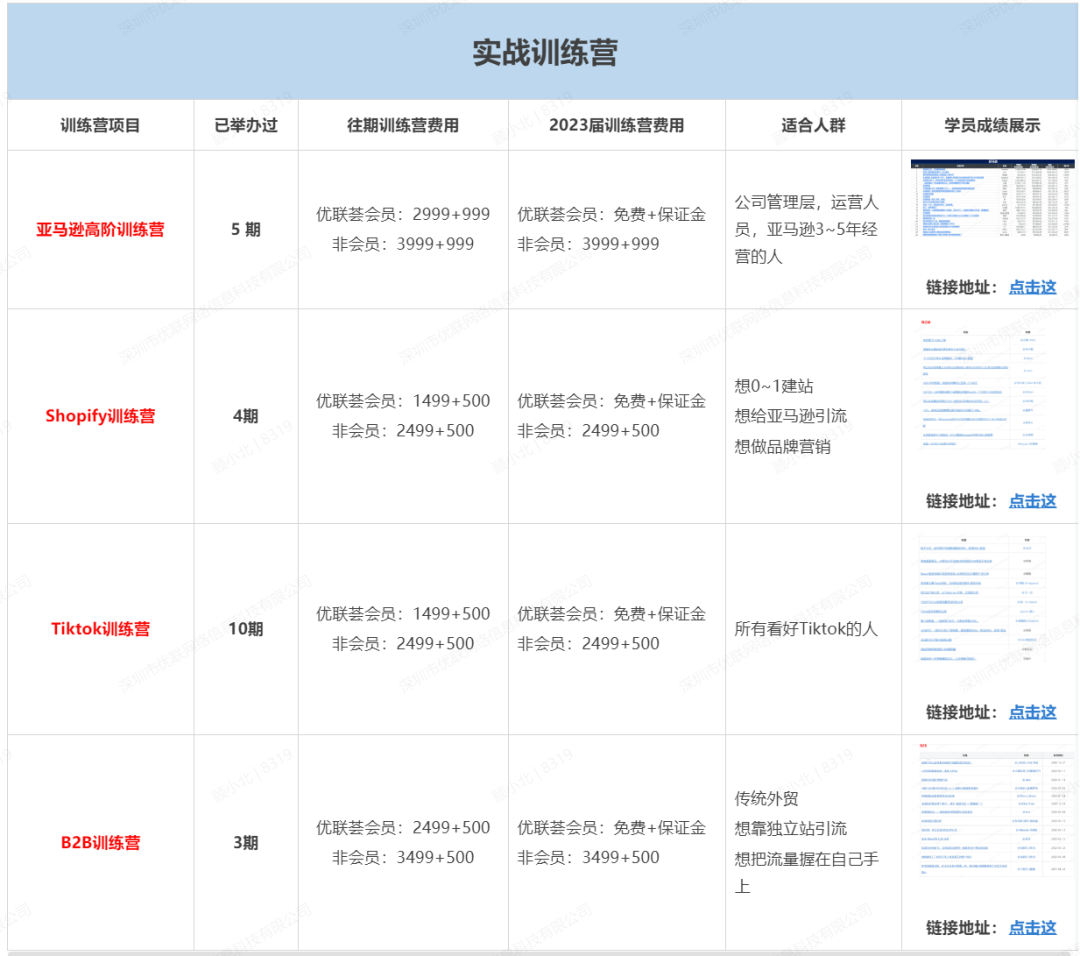Click 链接地址： label in Shopify row

click(x=962, y=501)
